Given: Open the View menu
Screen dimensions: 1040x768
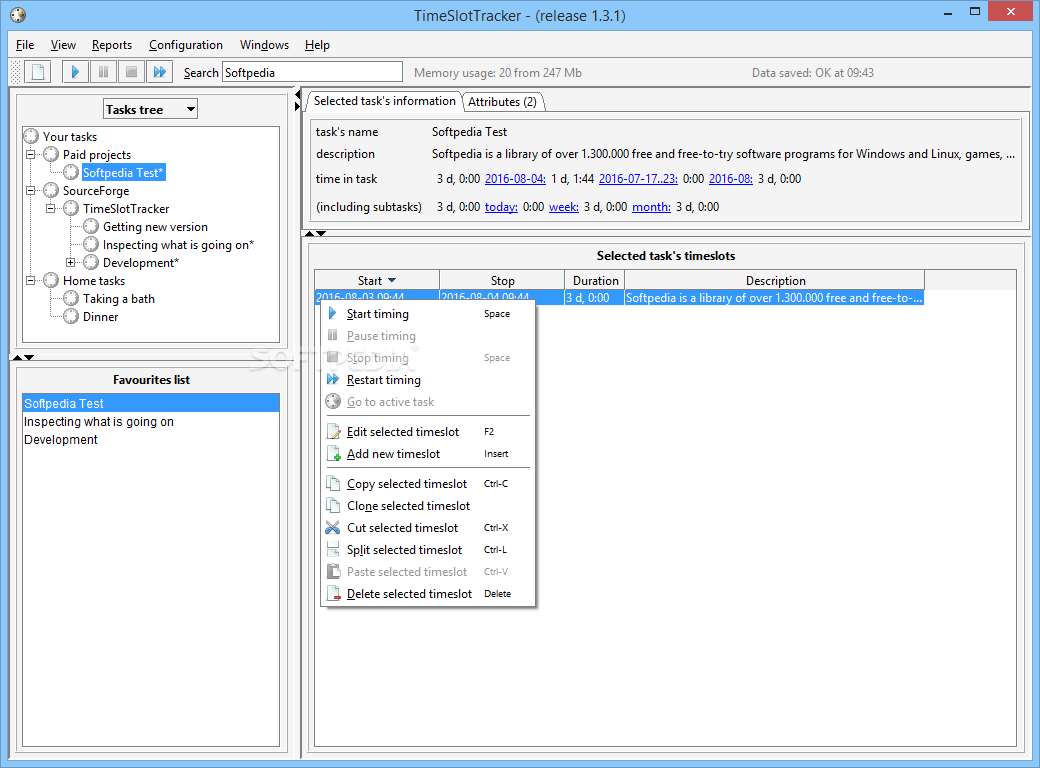Looking at the screenshot, I should tap(63, 44).
